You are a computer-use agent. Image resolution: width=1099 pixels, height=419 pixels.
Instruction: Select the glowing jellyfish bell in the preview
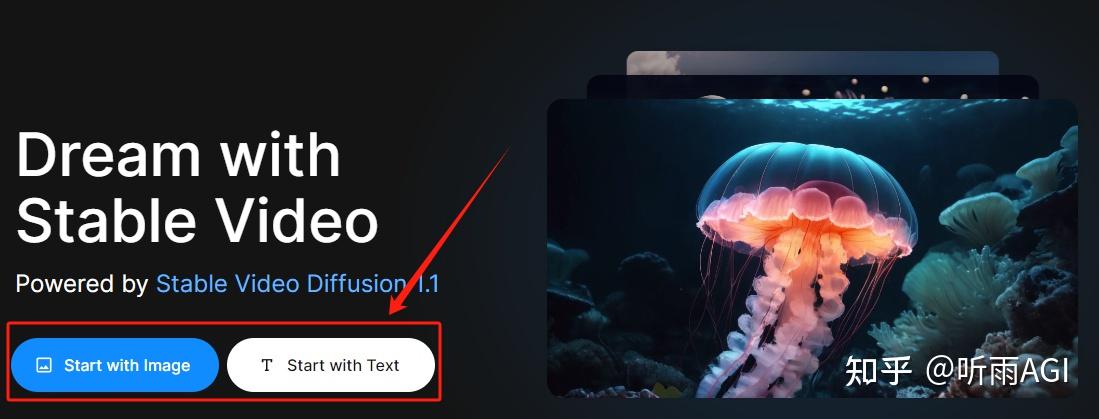pos(807,200)
